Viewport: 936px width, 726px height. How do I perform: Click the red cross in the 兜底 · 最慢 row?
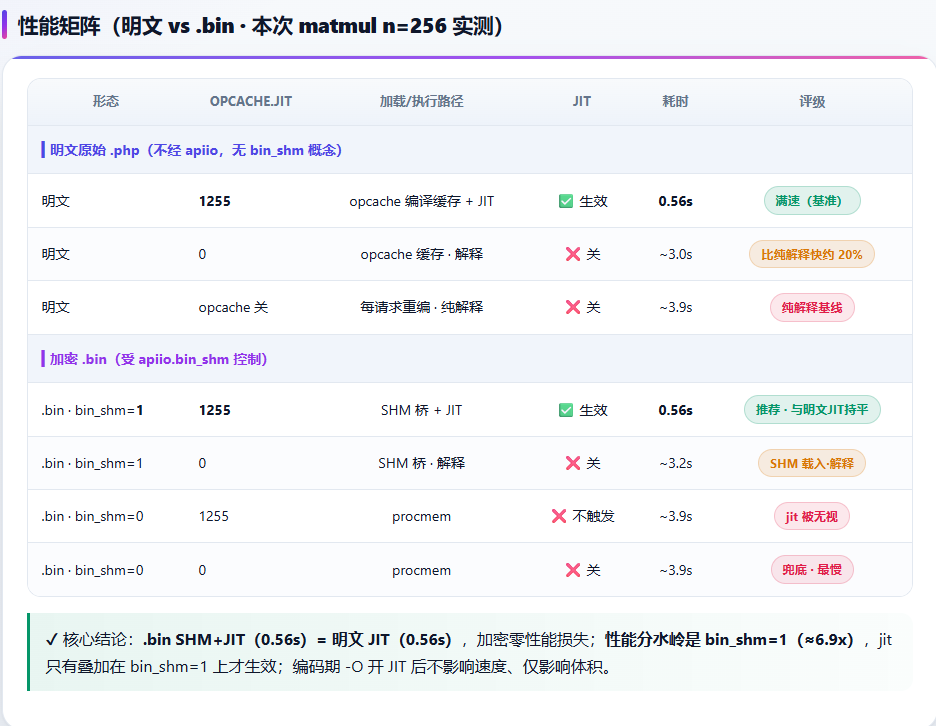572,570
